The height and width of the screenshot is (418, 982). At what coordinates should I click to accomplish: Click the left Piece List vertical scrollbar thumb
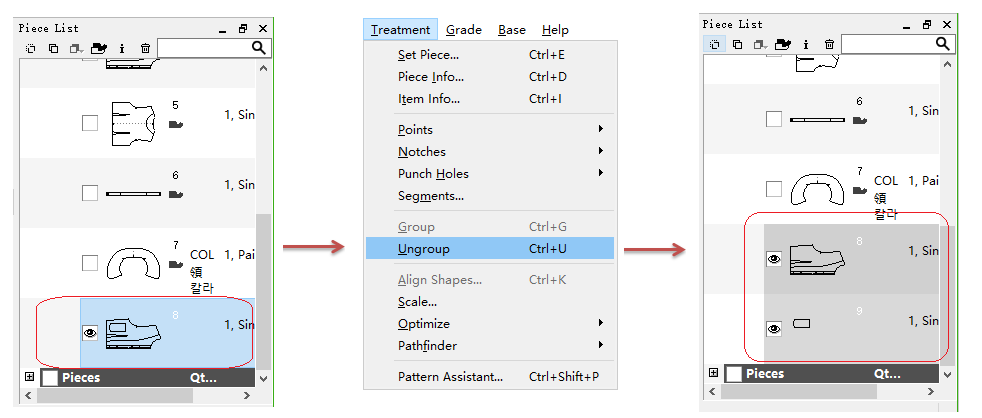[264, 290]
